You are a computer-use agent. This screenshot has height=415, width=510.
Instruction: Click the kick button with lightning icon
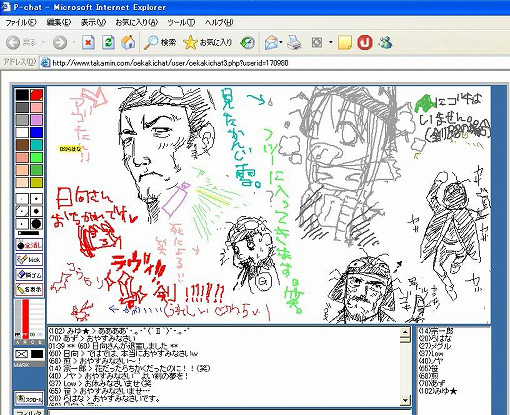(29, 259)
